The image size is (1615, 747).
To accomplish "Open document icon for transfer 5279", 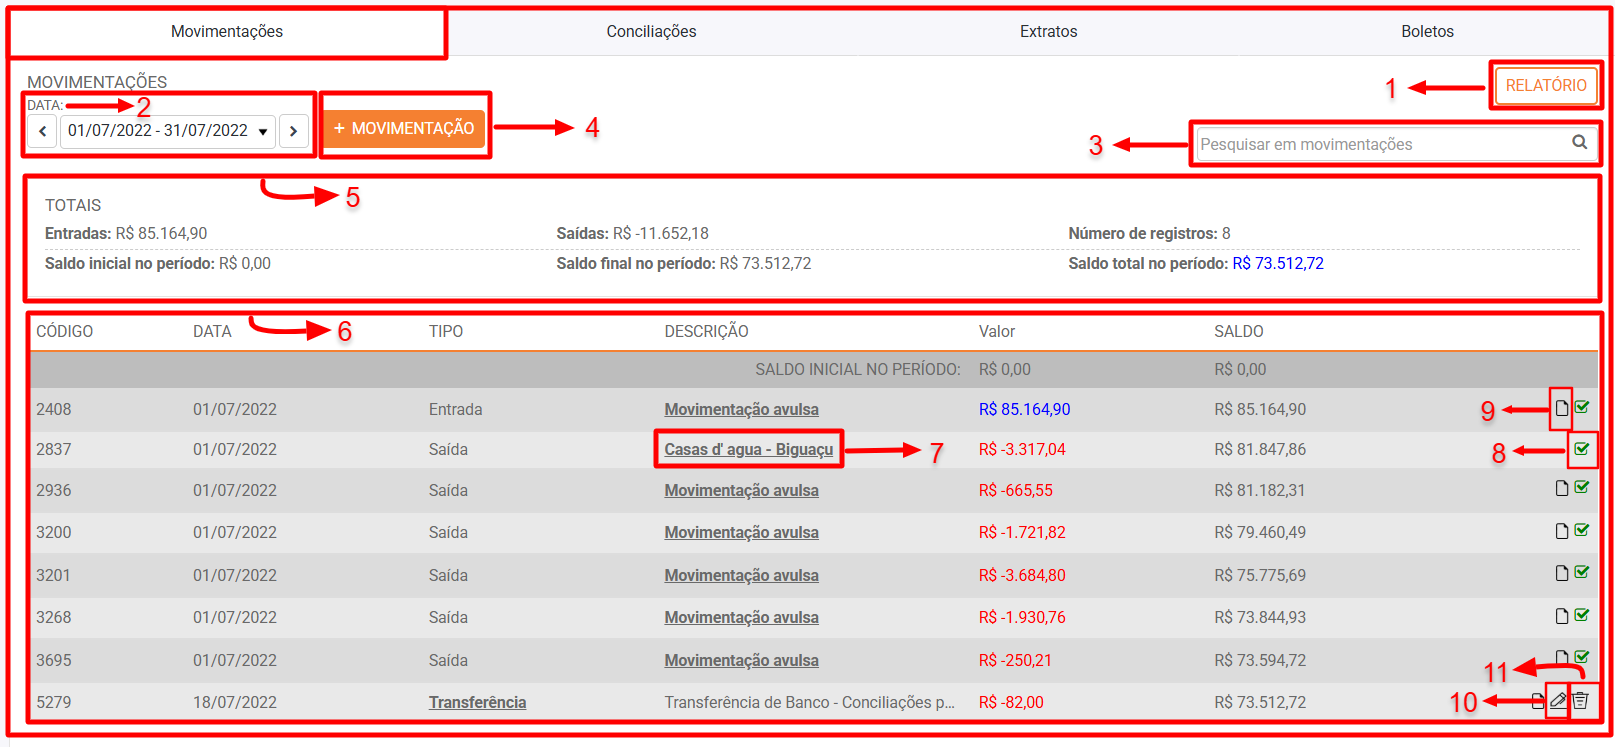I will pos(1538,701).
